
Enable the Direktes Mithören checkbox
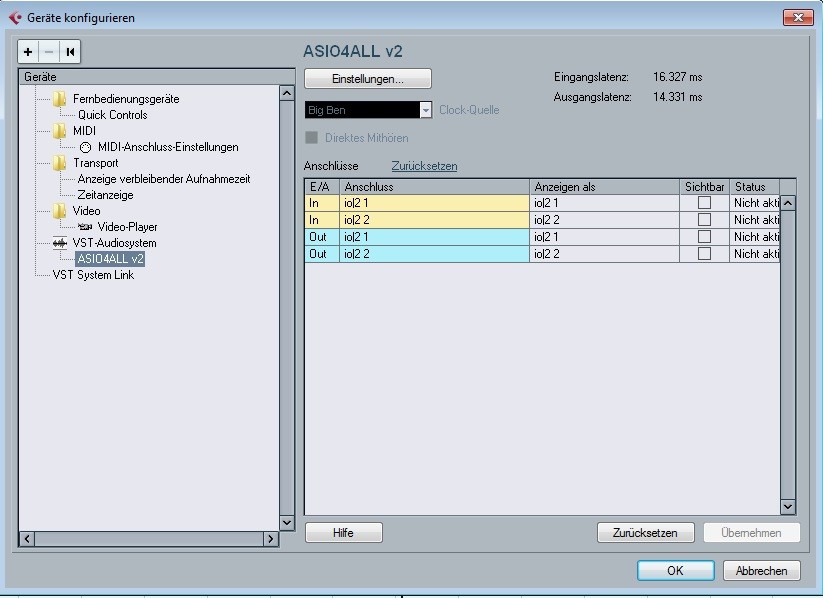click(x=312, y=138)
